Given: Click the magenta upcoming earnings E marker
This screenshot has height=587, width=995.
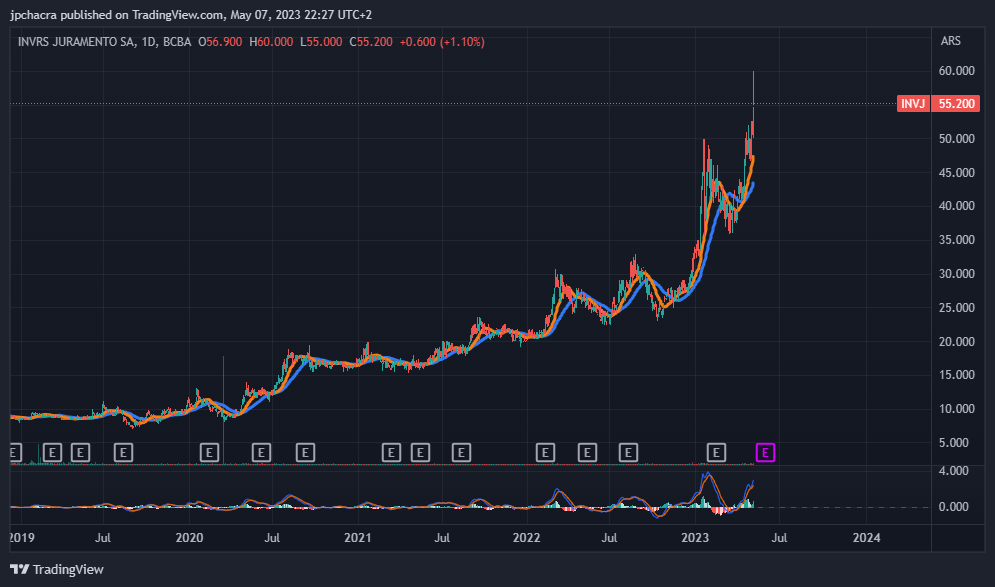Looking at the screenshot, I should pyautogui.click(x=765, y=452).
